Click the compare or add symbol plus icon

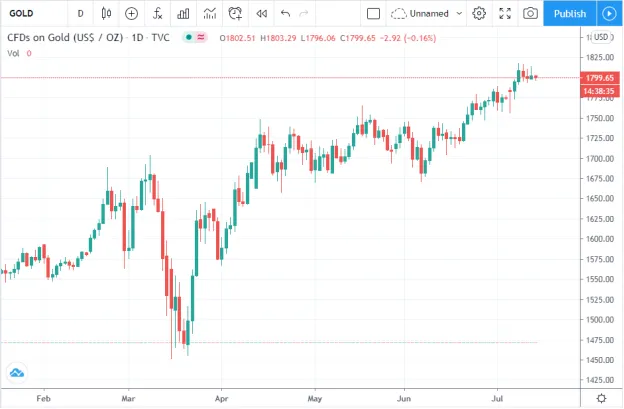click(x=131, y=14)
